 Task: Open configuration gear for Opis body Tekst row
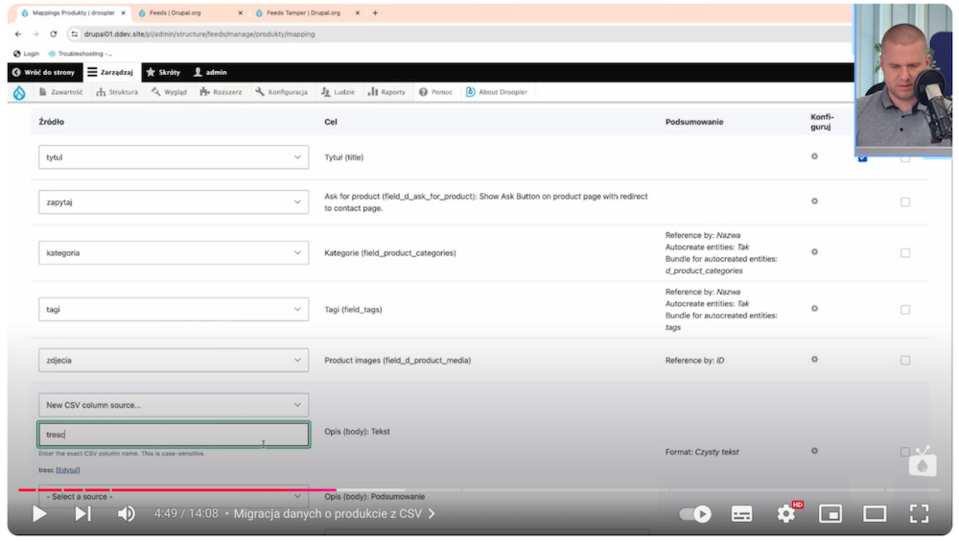tap(814, 451)
